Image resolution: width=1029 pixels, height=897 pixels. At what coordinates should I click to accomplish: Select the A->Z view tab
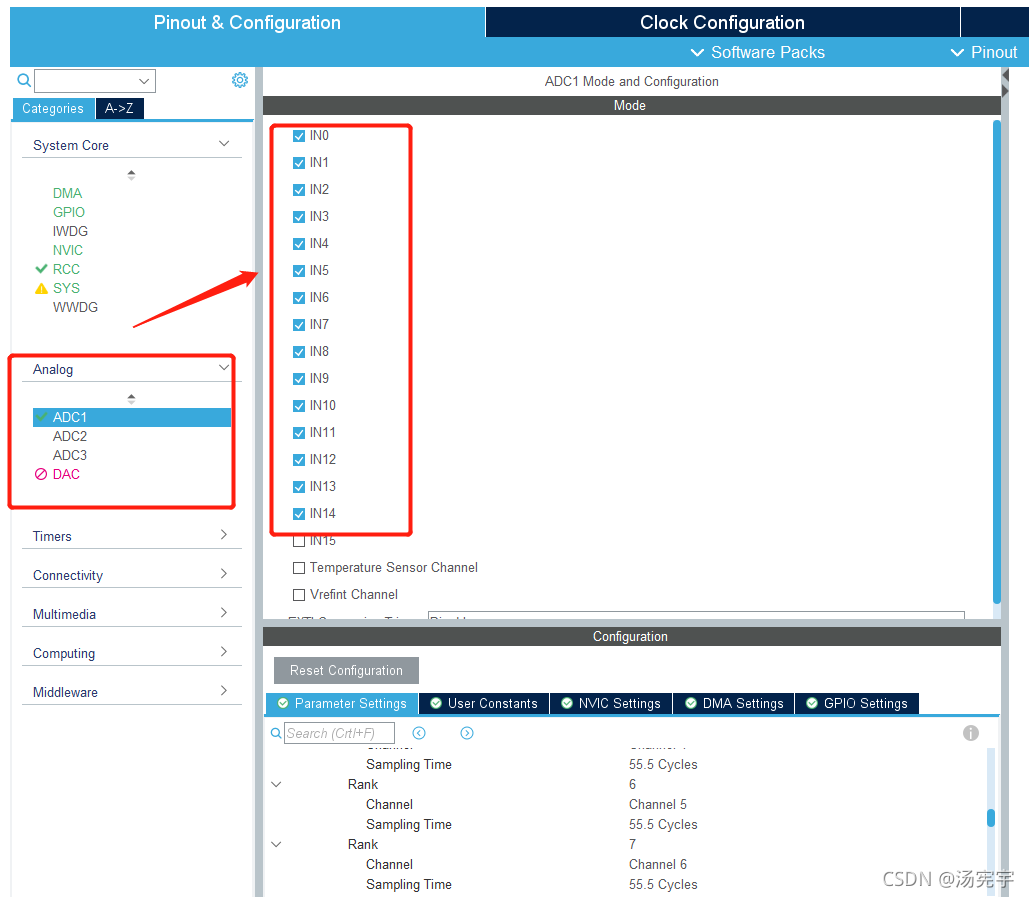(x=119, y=108)
